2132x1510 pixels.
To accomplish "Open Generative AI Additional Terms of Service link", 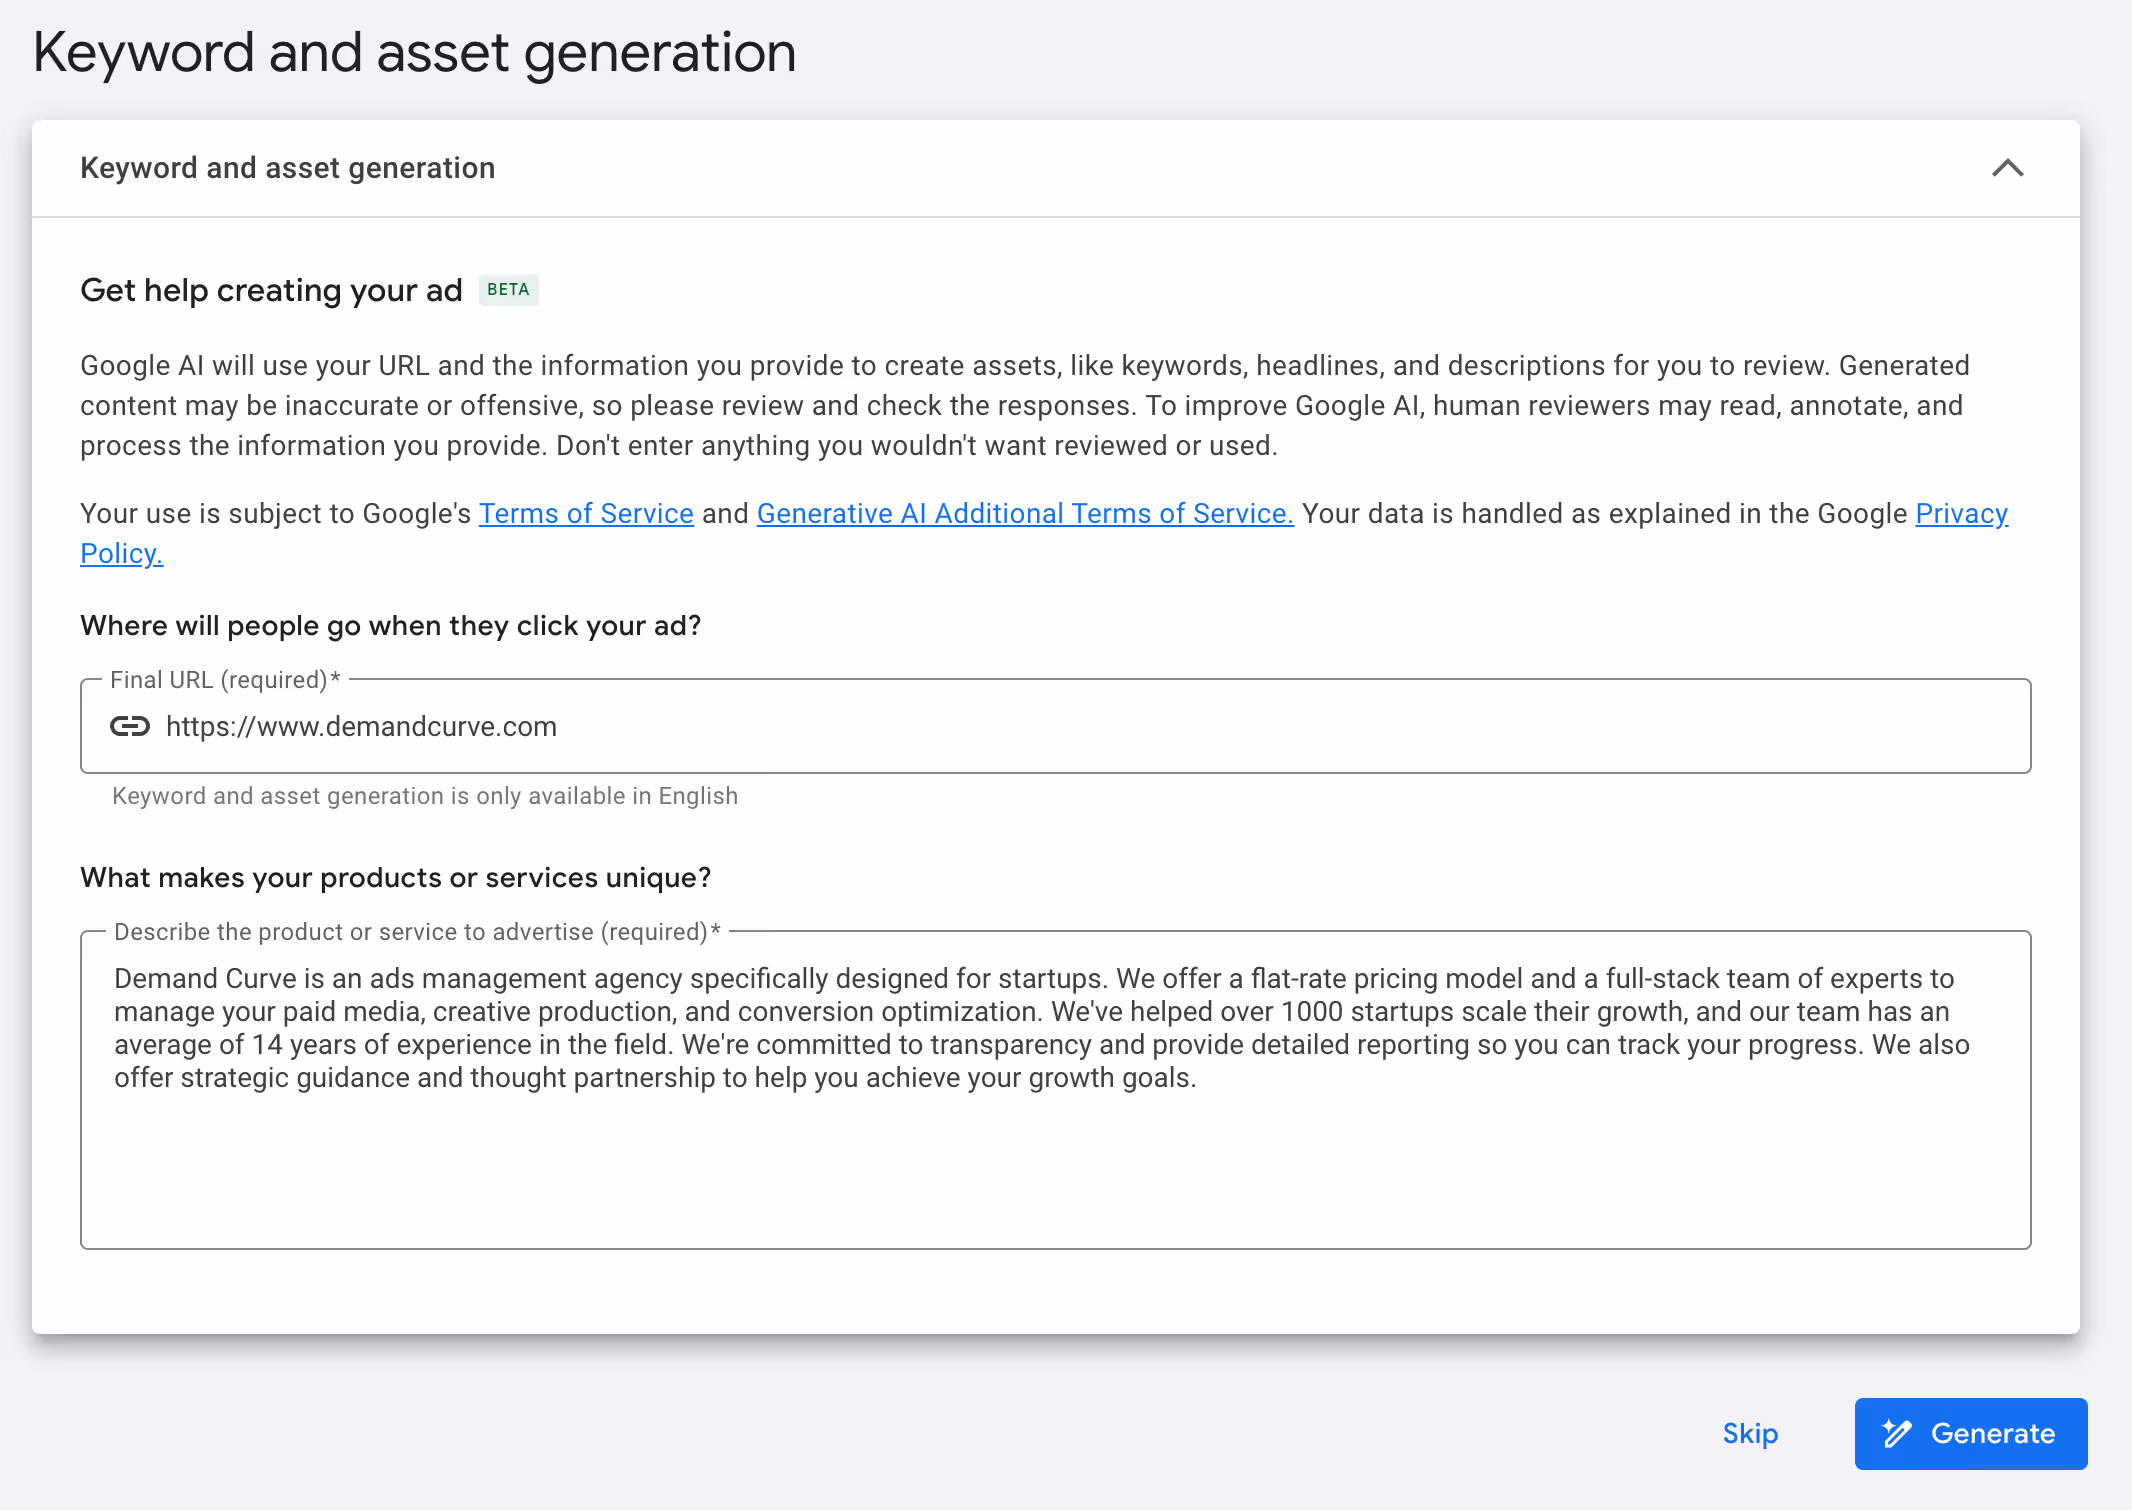I will [1025, 513].
